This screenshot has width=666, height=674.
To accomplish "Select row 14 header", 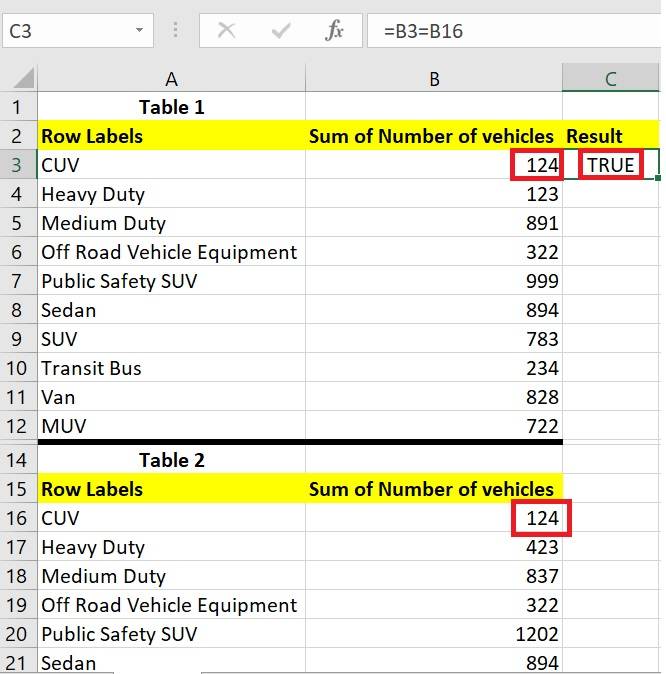I will (x=17, y=460).
